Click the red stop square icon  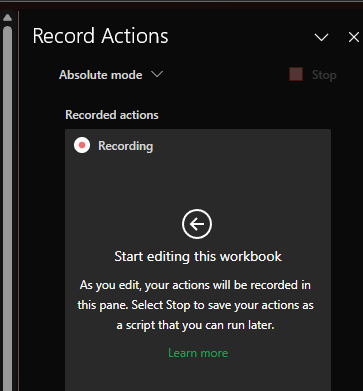point(296,74)
